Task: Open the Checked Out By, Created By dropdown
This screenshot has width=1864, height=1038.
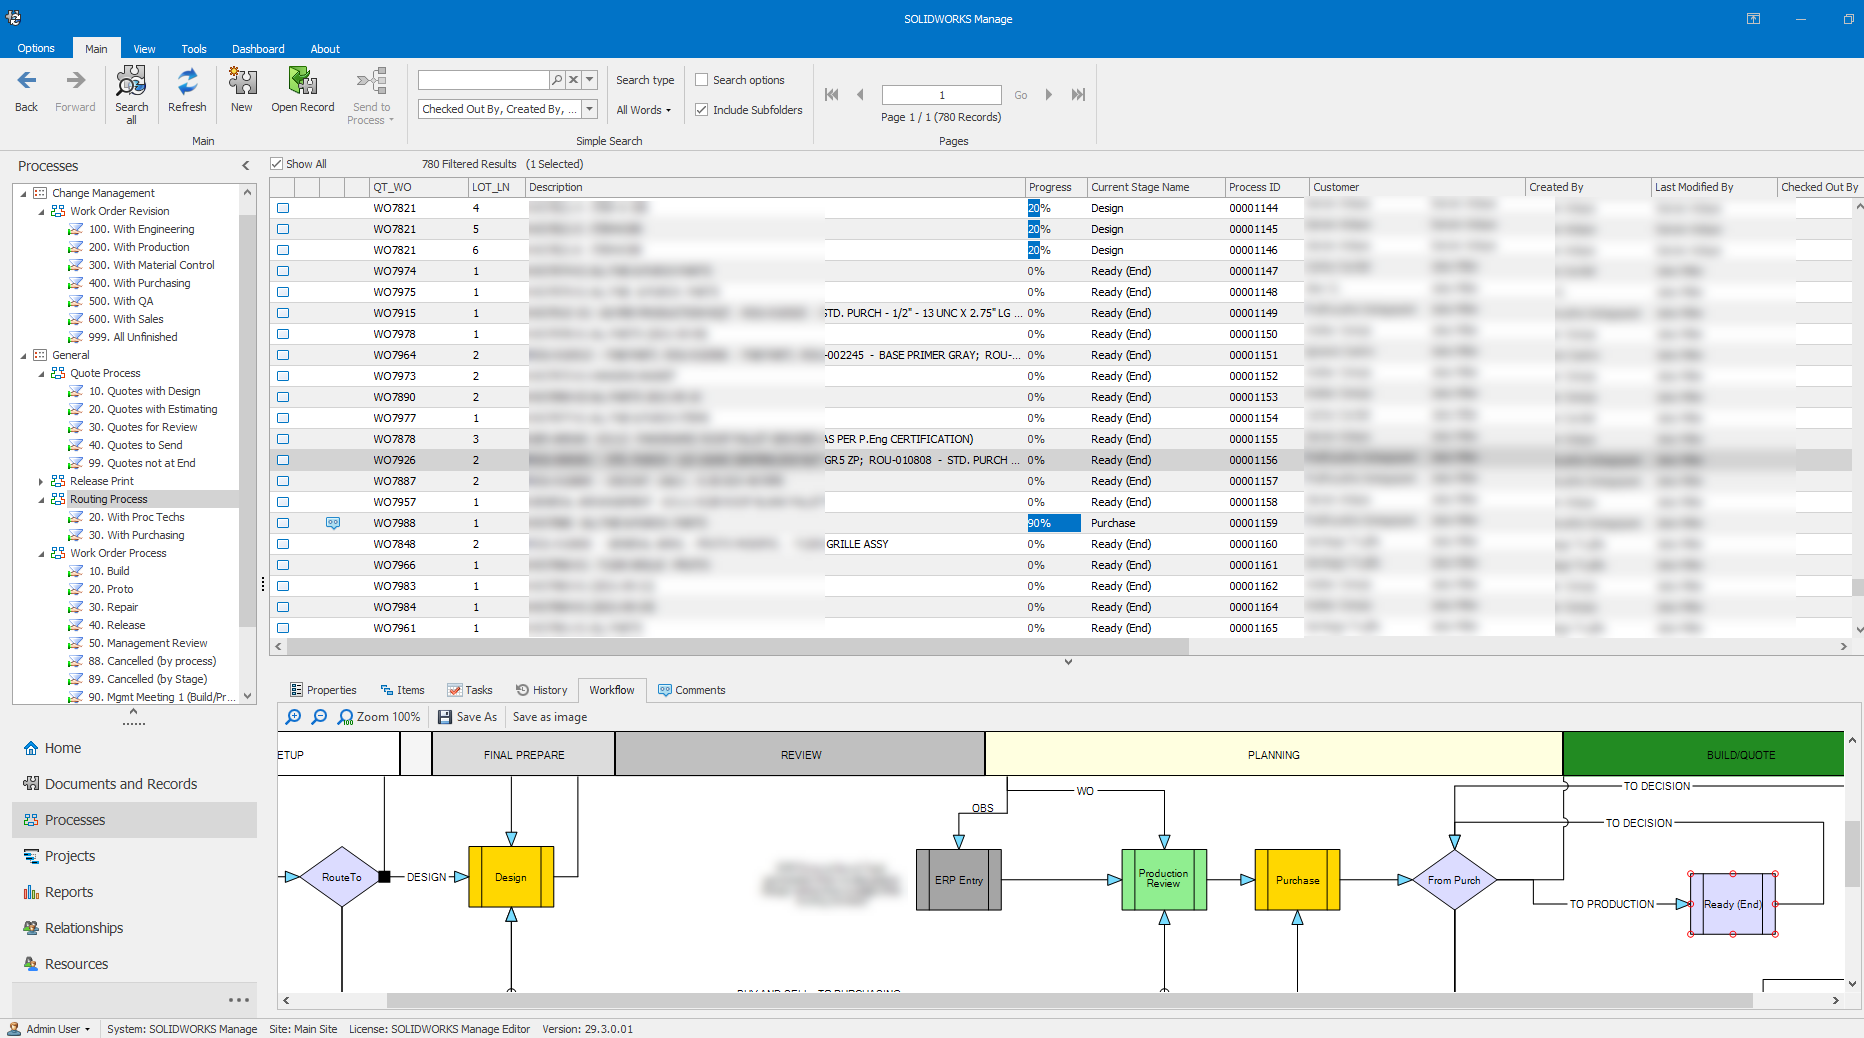Action: point(590,109)
